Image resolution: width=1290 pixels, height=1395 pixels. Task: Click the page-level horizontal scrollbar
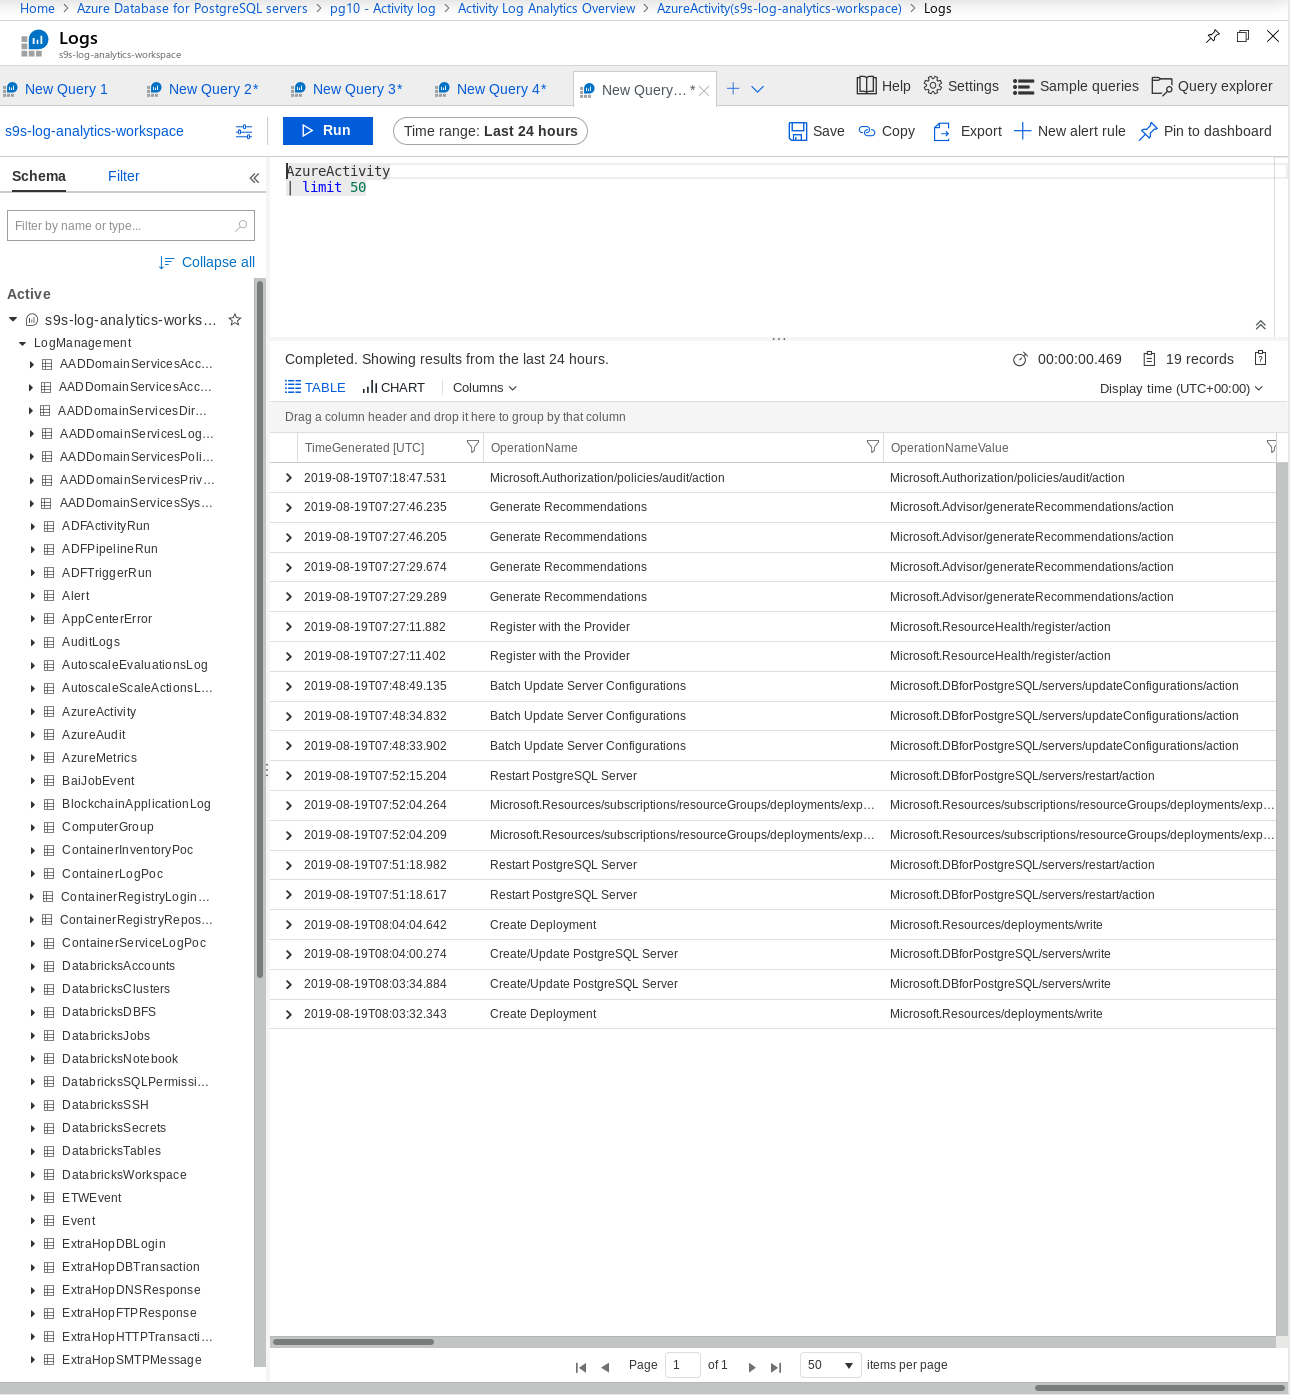(1160, 1388)
